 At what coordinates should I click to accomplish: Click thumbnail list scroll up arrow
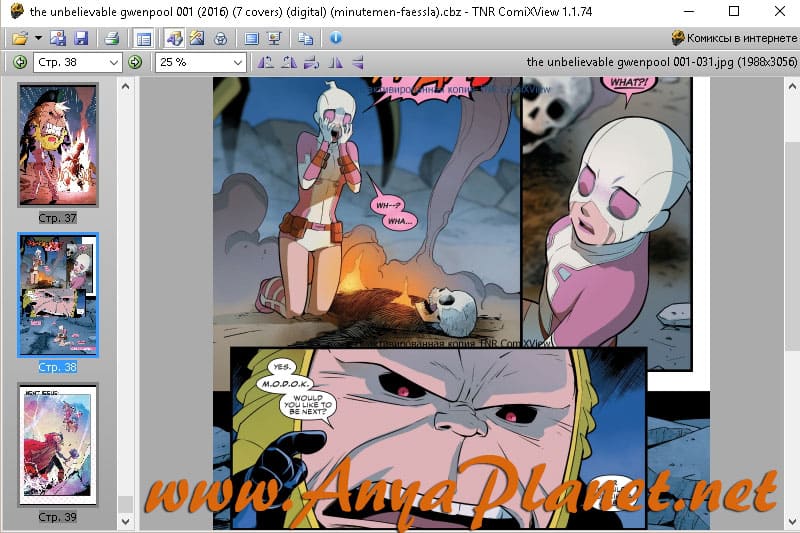click(x=126, y=86)
